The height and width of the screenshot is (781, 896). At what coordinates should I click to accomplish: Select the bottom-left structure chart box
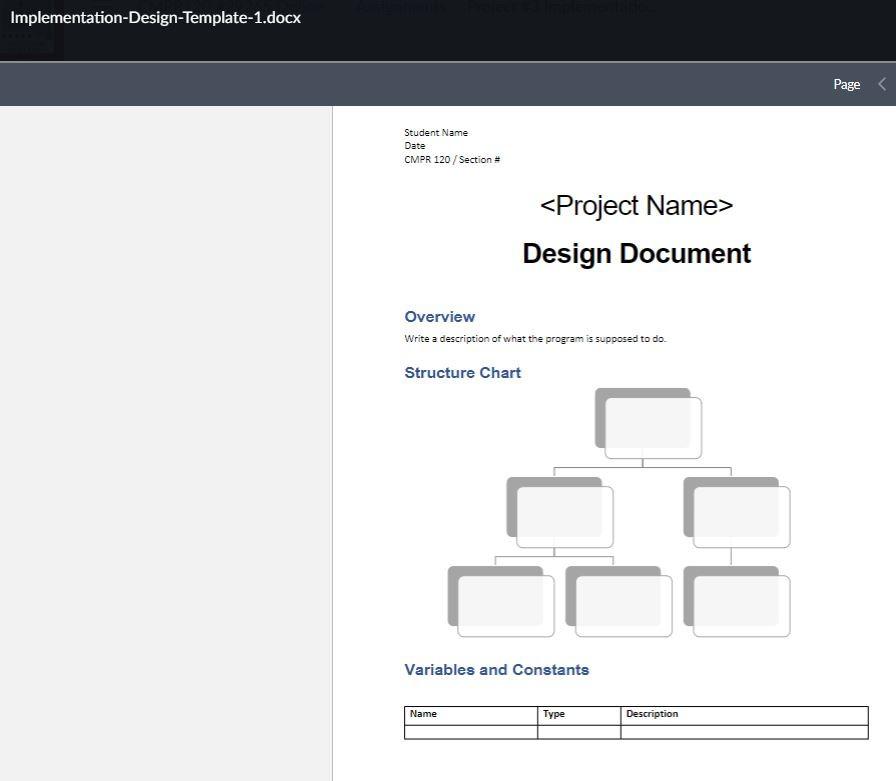click(503, 601)
